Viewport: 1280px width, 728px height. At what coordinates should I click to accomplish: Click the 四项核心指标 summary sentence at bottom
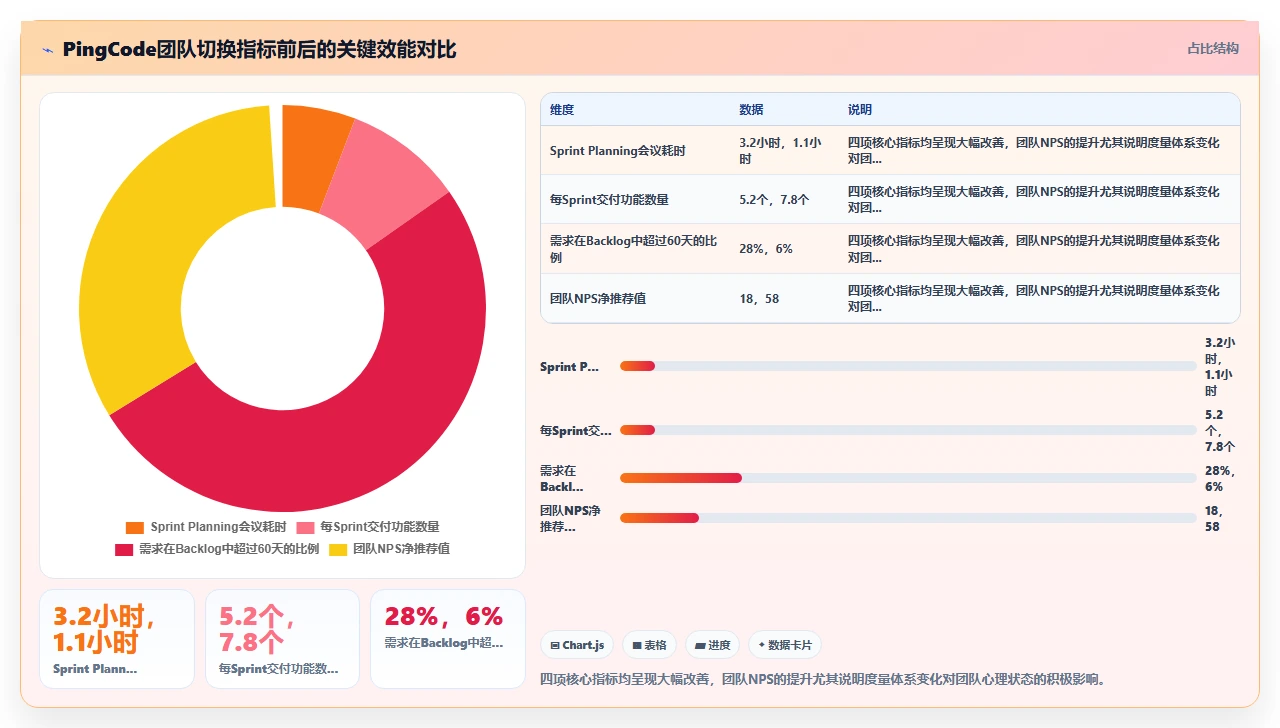pos(823,680)
